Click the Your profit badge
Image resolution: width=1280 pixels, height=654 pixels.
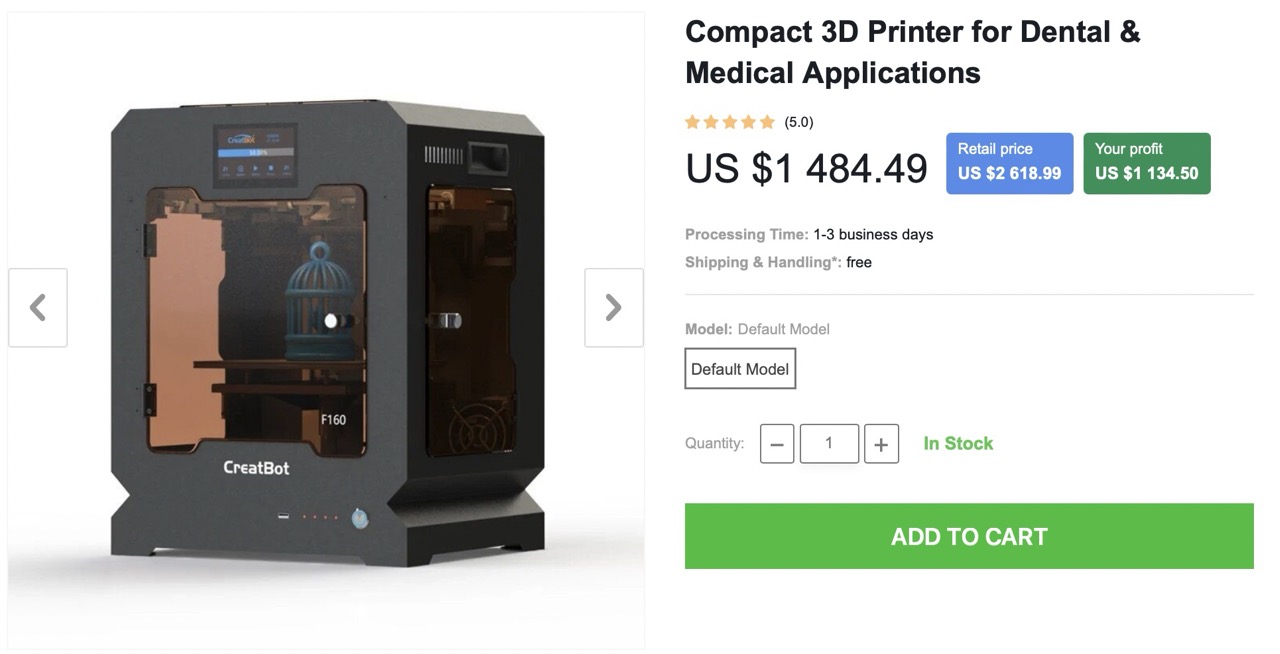(x=1147, y=163)
